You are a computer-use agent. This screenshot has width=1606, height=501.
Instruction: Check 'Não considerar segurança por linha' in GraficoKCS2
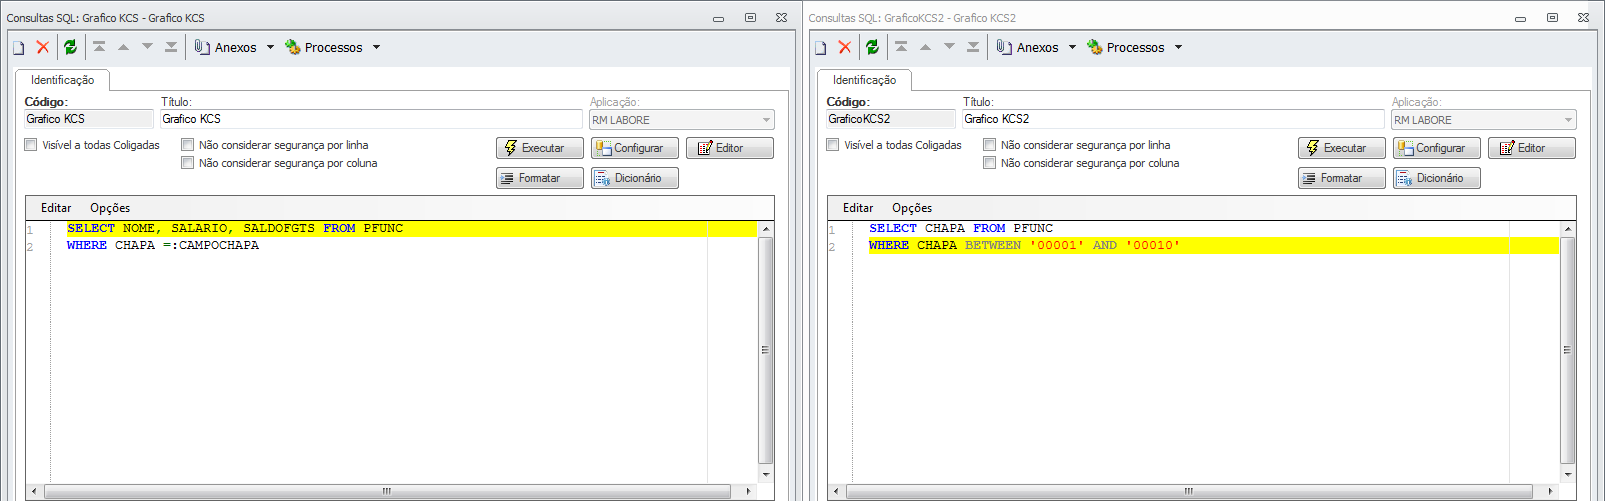pyautogui.click(x=990, y=145)
